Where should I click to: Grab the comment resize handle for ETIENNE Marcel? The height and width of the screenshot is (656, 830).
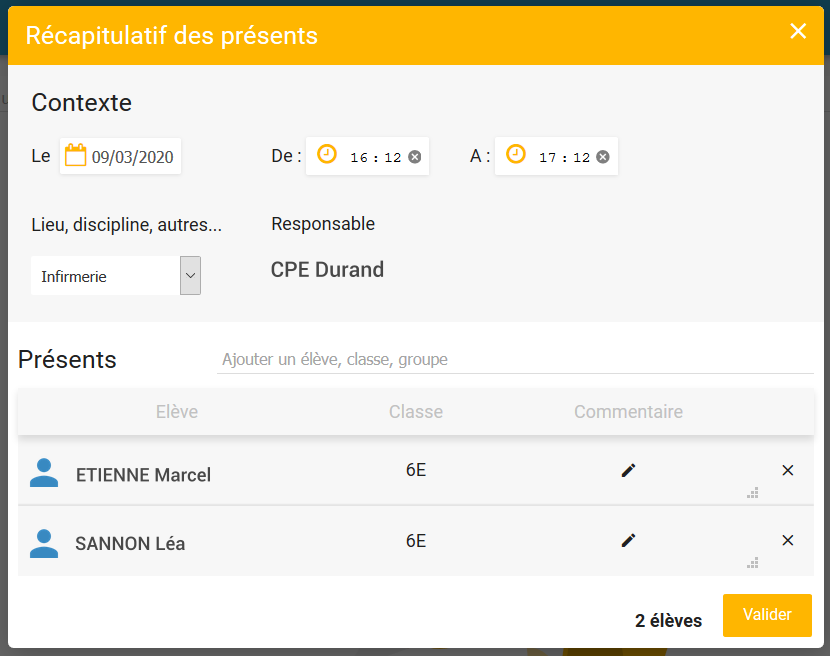753,493
